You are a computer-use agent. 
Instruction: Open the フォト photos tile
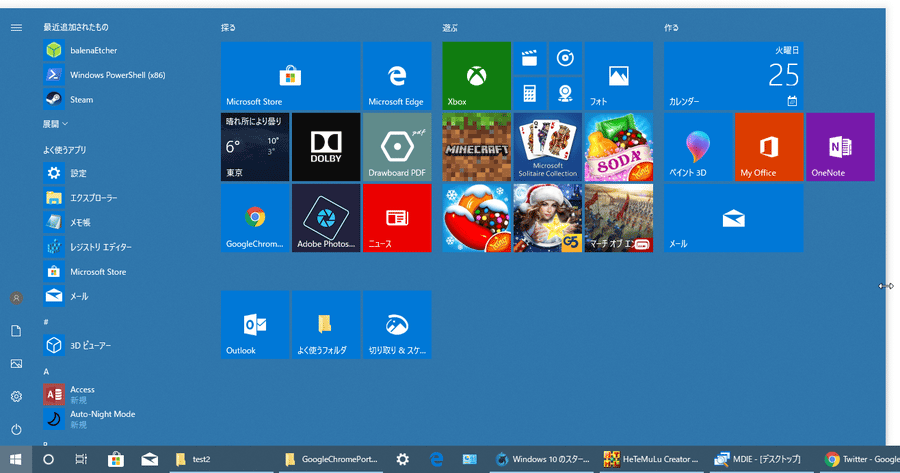coord(619,76)
